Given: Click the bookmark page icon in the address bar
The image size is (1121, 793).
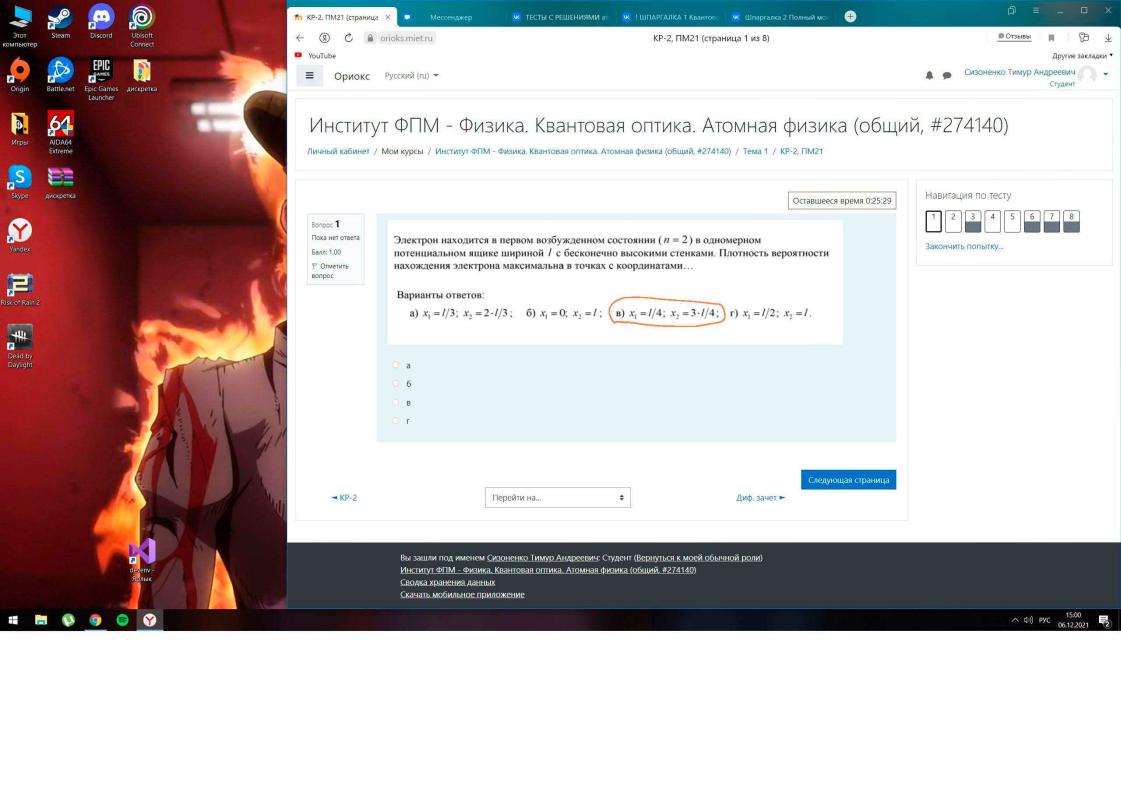Looking at the screenshot, I should click(1051, 38).
